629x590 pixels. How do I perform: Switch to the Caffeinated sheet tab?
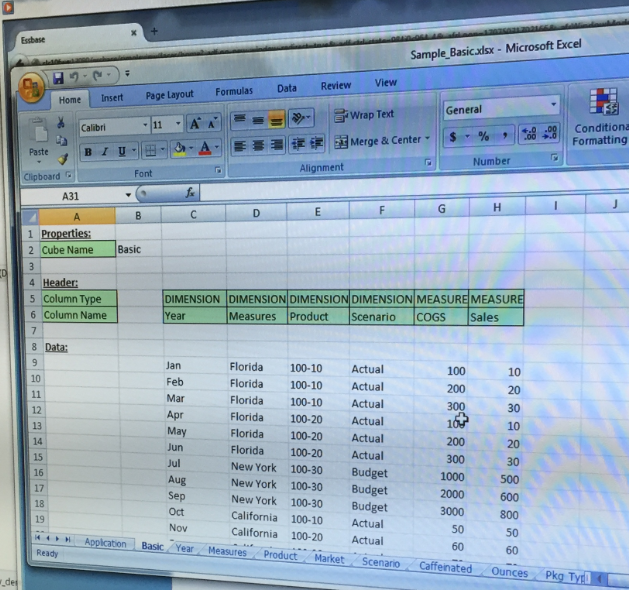click(x=445, y=568)
